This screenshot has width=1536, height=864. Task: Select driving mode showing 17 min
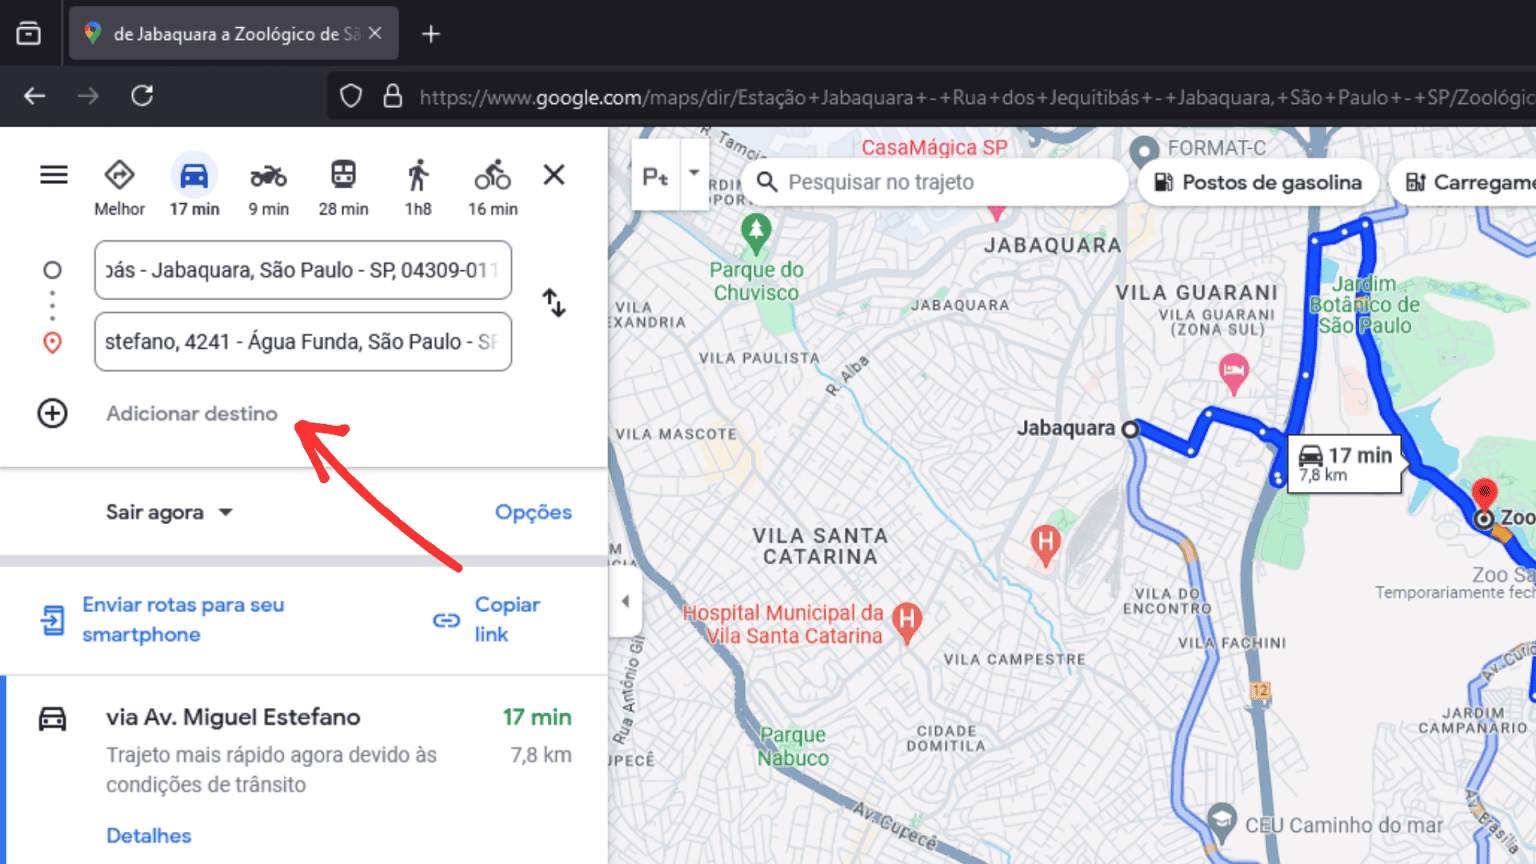[x=194, y=187]
